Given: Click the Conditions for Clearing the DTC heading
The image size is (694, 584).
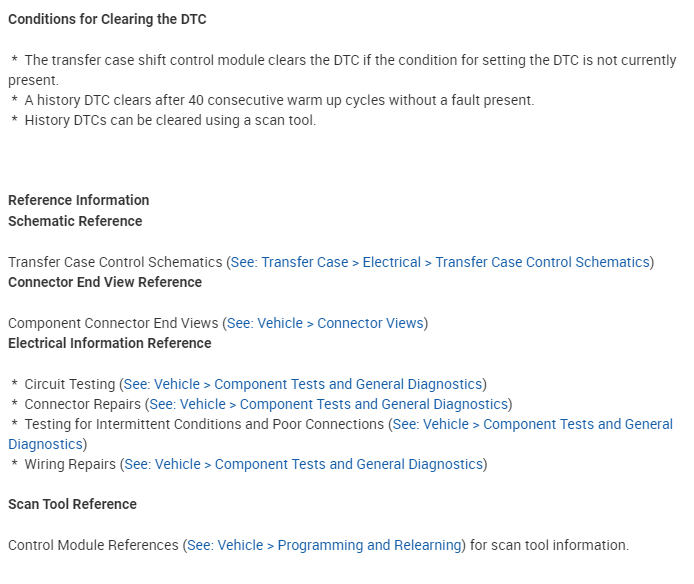Looking at the screenshot, I should [107, 19].
